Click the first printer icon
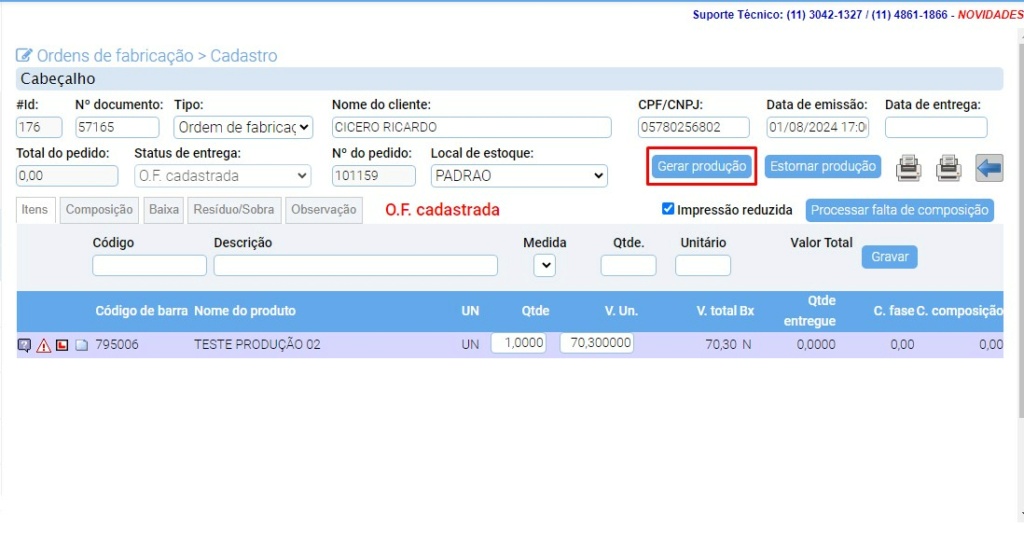 pos(908,168)
